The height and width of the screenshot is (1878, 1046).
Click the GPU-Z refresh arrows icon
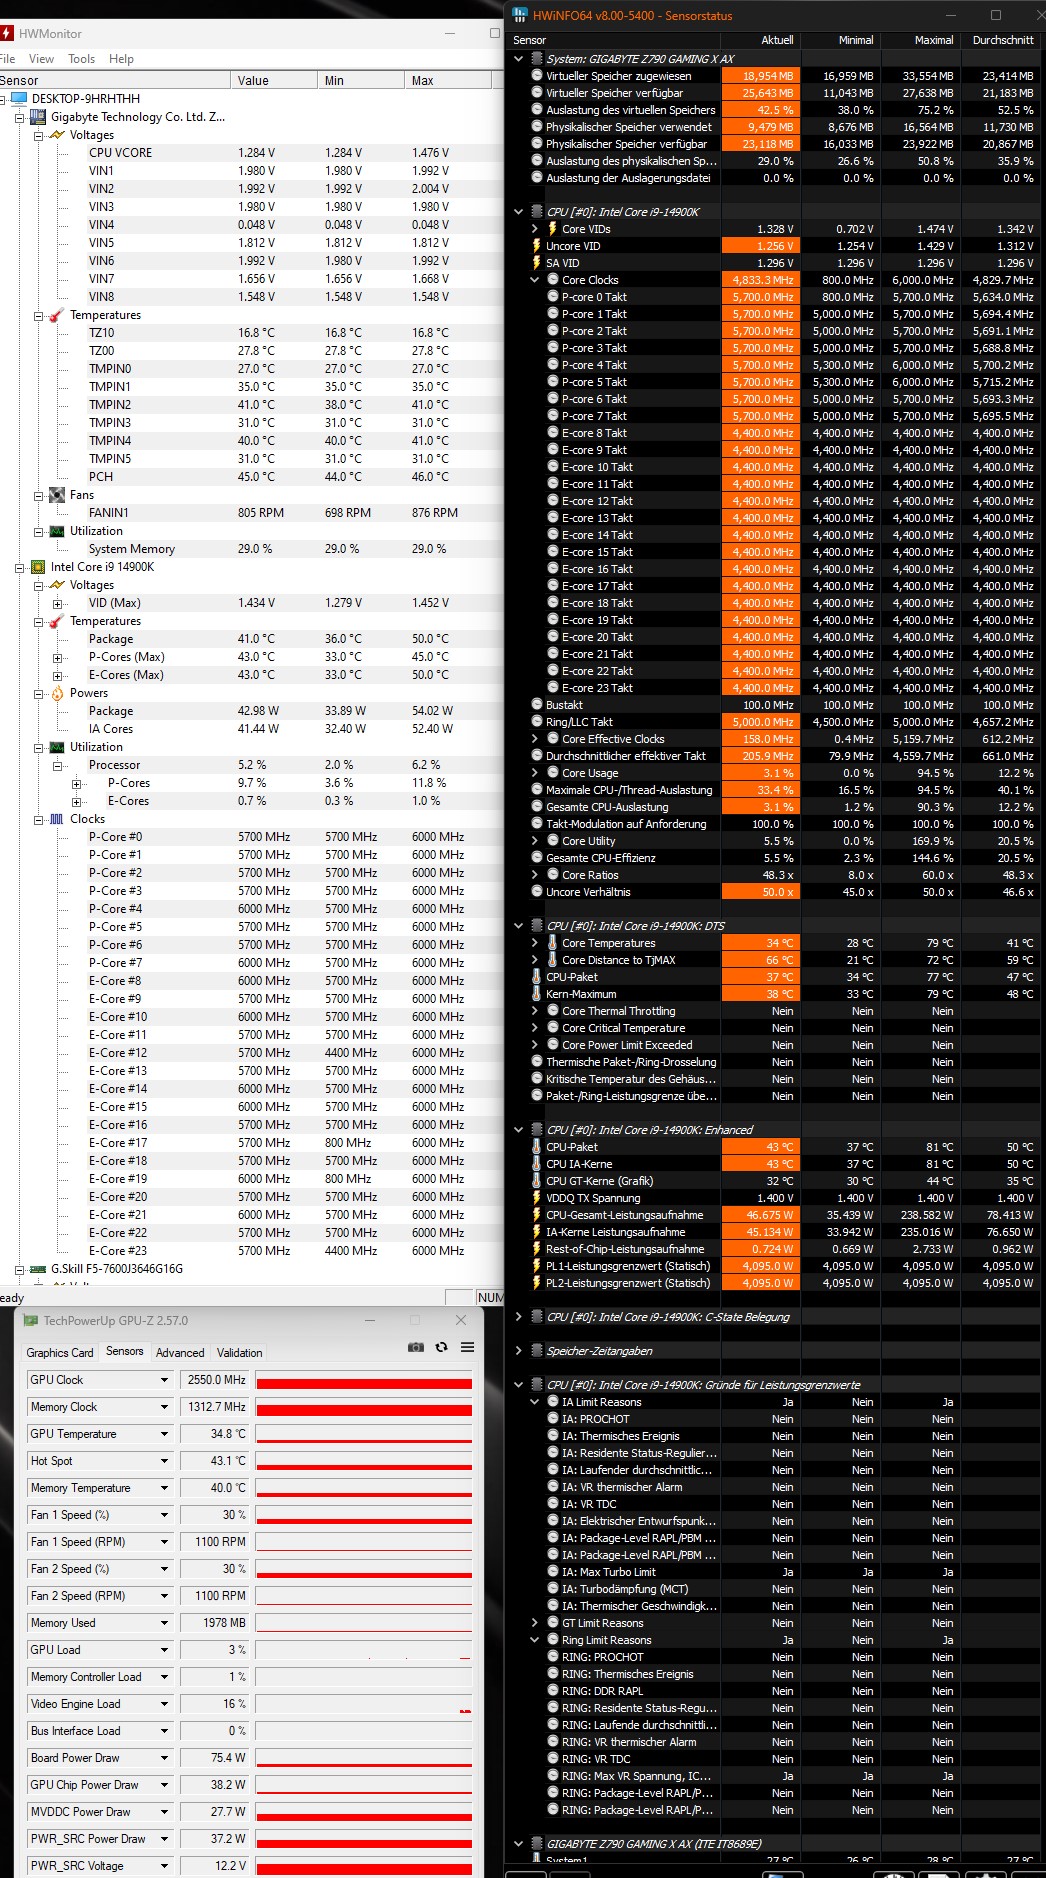tap(441, 1347)
